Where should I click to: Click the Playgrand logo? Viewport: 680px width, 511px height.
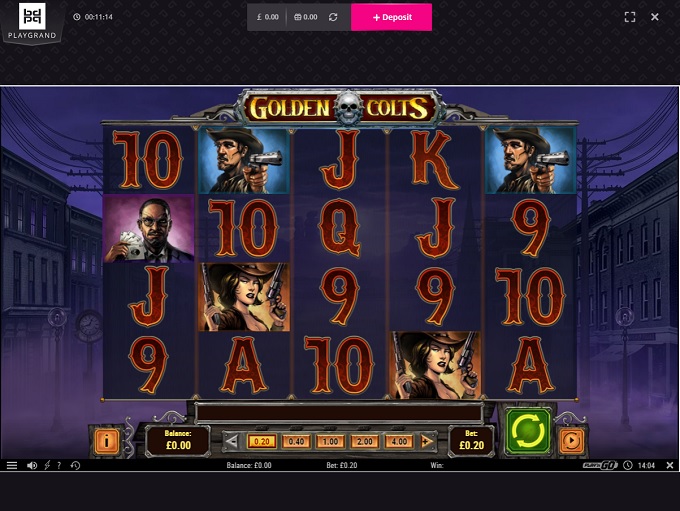[x=32, y=21]
